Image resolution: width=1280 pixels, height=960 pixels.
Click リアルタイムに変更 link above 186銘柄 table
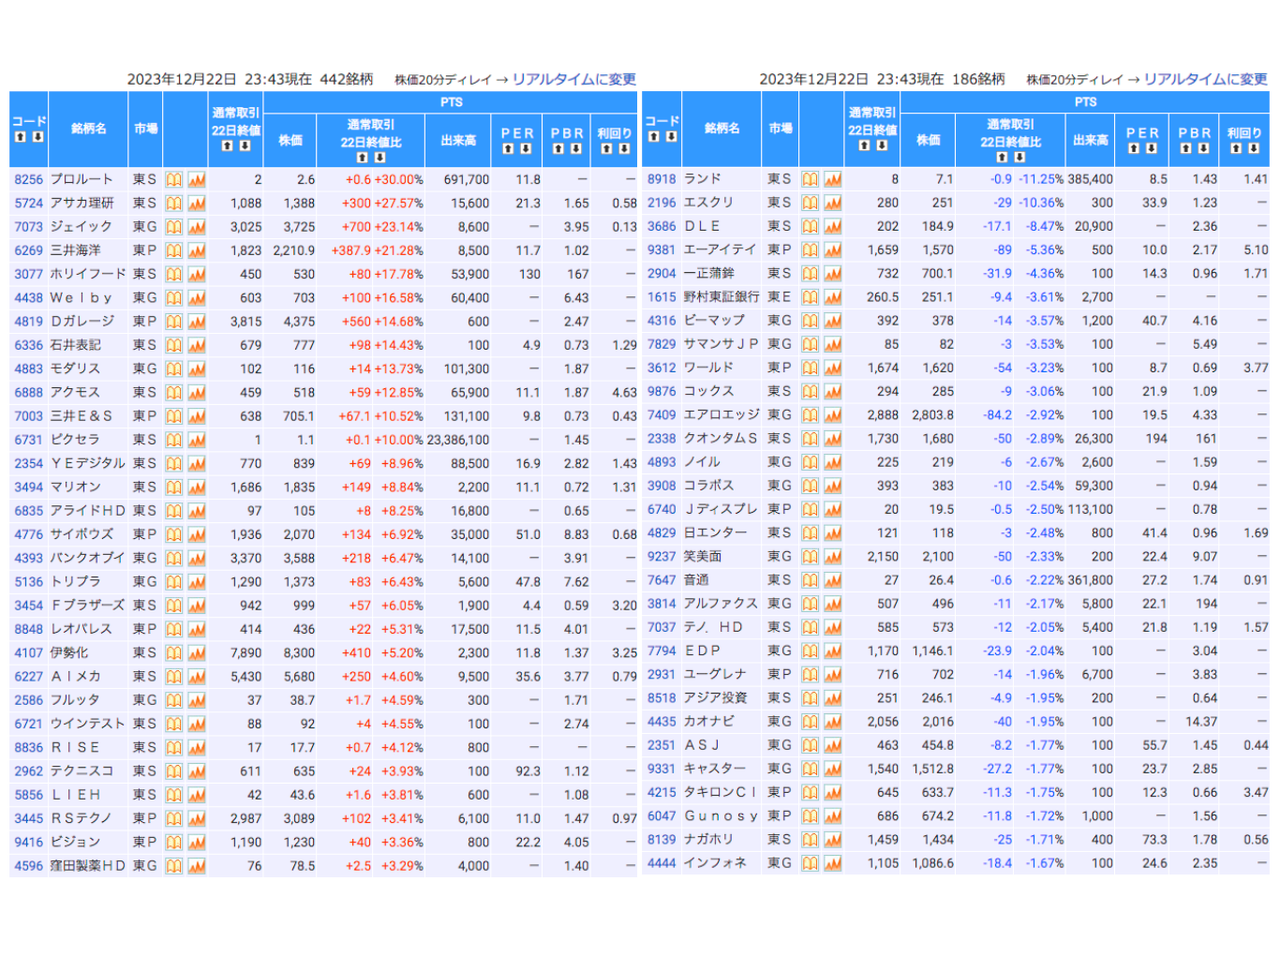(1205, 79)
